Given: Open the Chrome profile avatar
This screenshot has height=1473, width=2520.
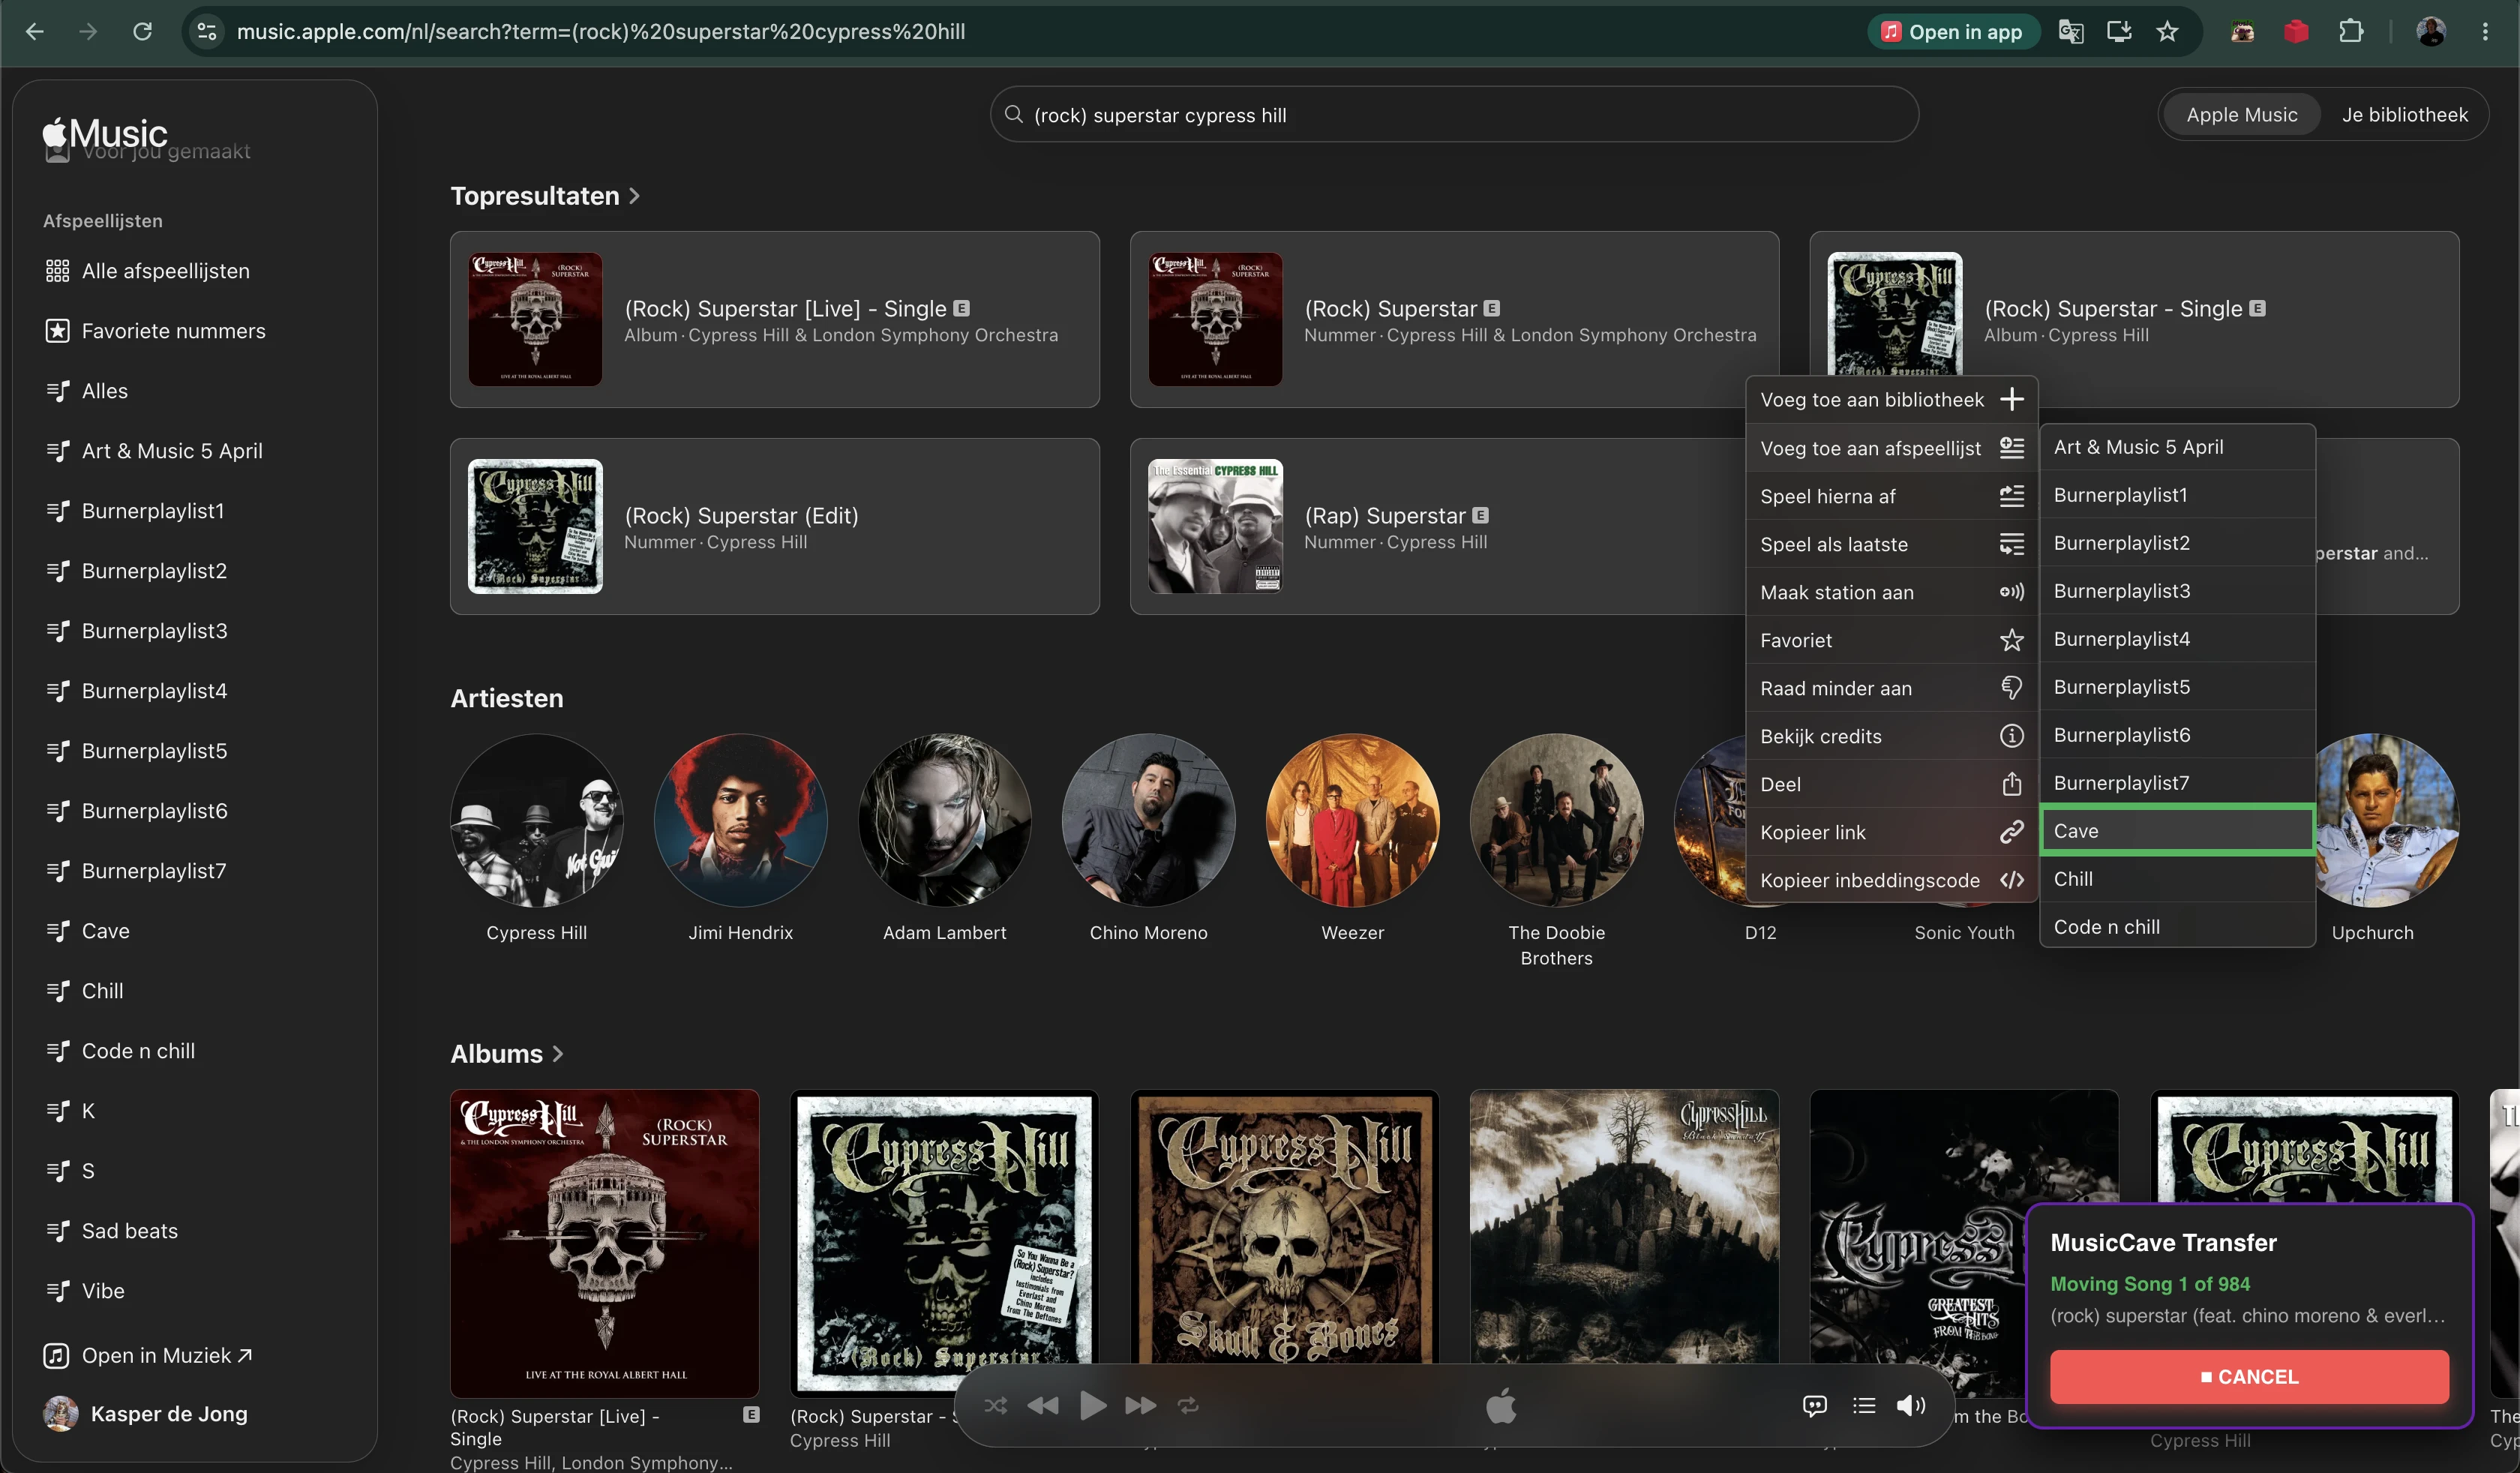Looking at the screenshot, I should point(2430,31).
